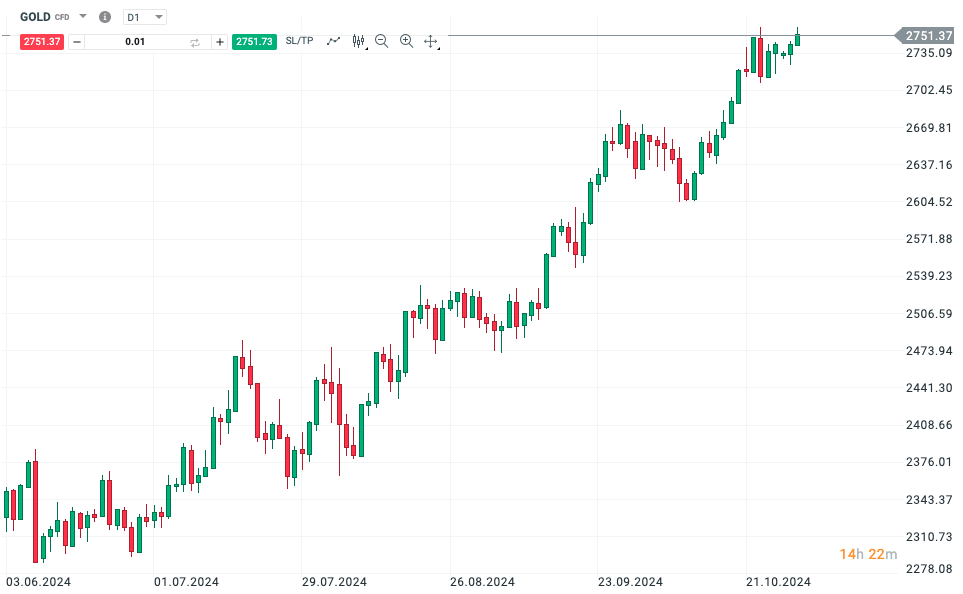Click the 21.10.2024 date on time axis

(x=778, y=581)
